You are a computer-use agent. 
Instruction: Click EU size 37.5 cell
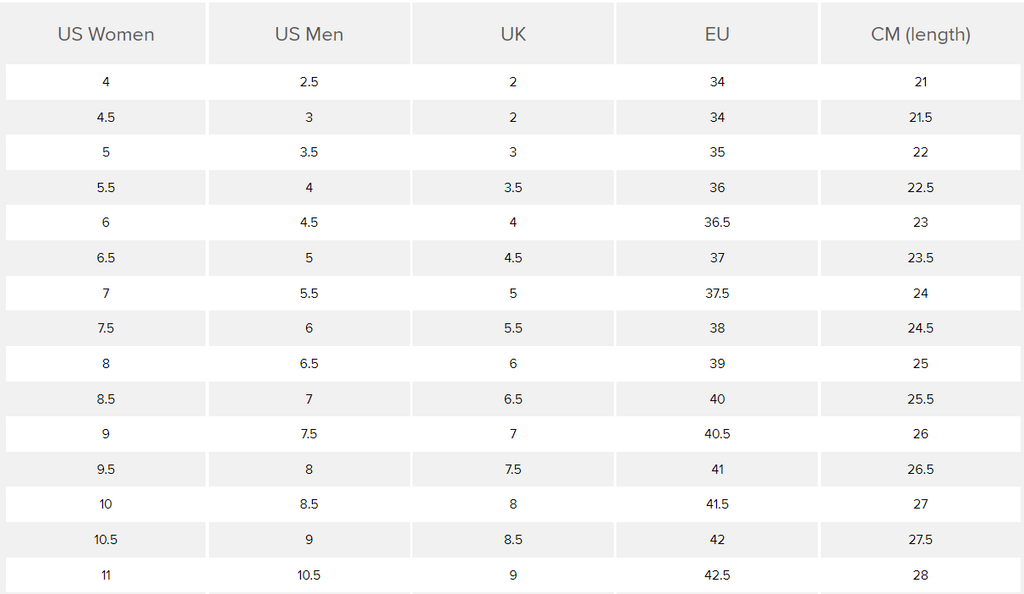coord(717,293)
